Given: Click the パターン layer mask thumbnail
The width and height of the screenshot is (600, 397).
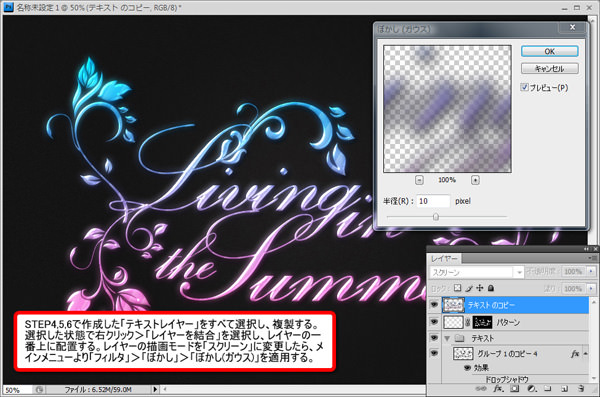Looking at the screenshot, I should pyautogui.click(x=482, y=322).
